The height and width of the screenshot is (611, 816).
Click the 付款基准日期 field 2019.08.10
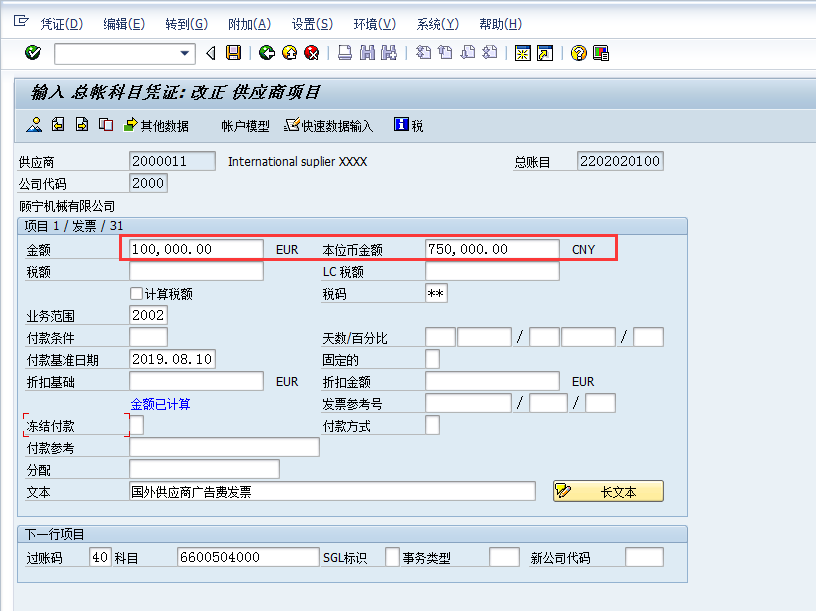coord(172,359)
